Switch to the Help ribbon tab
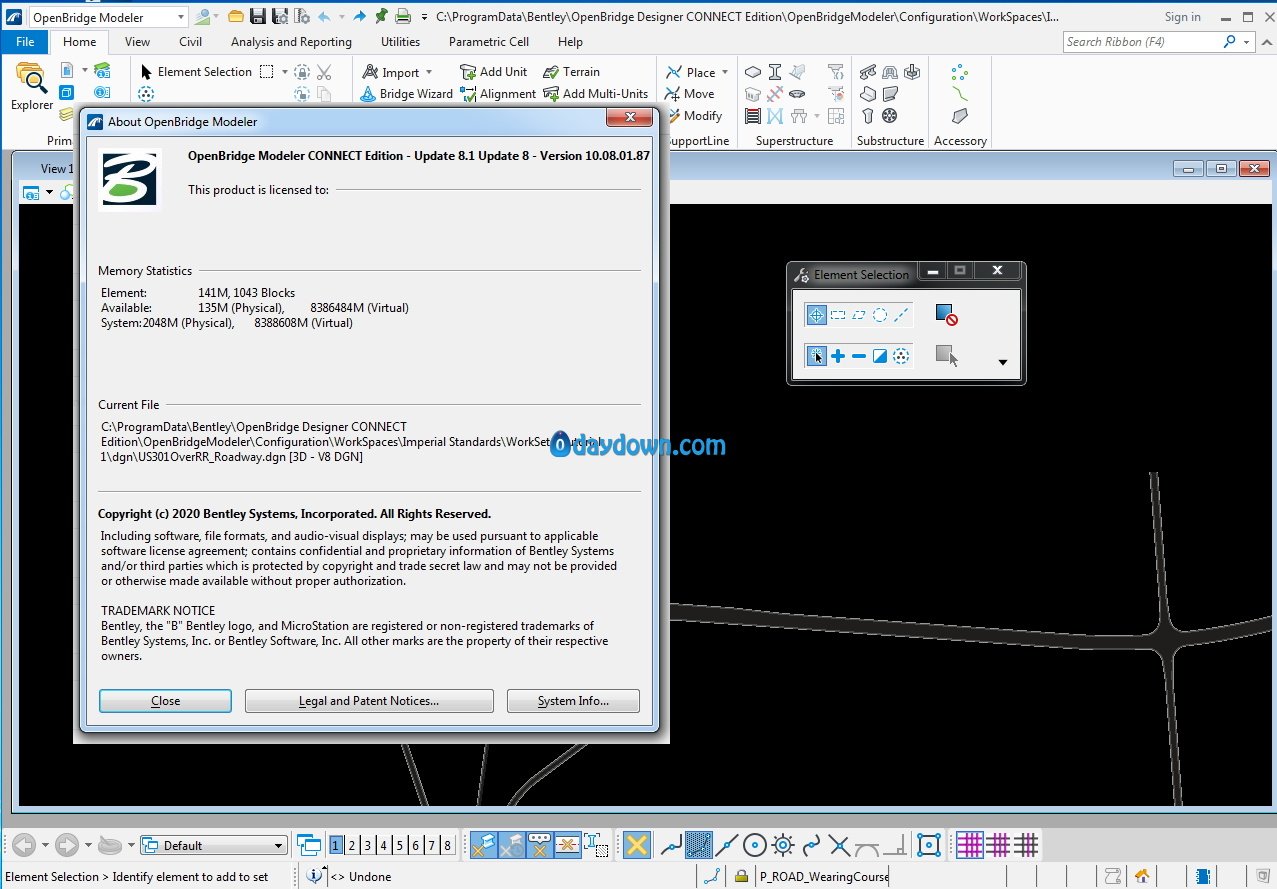This screenshot has width=1277, height=889. click(570, 42)
